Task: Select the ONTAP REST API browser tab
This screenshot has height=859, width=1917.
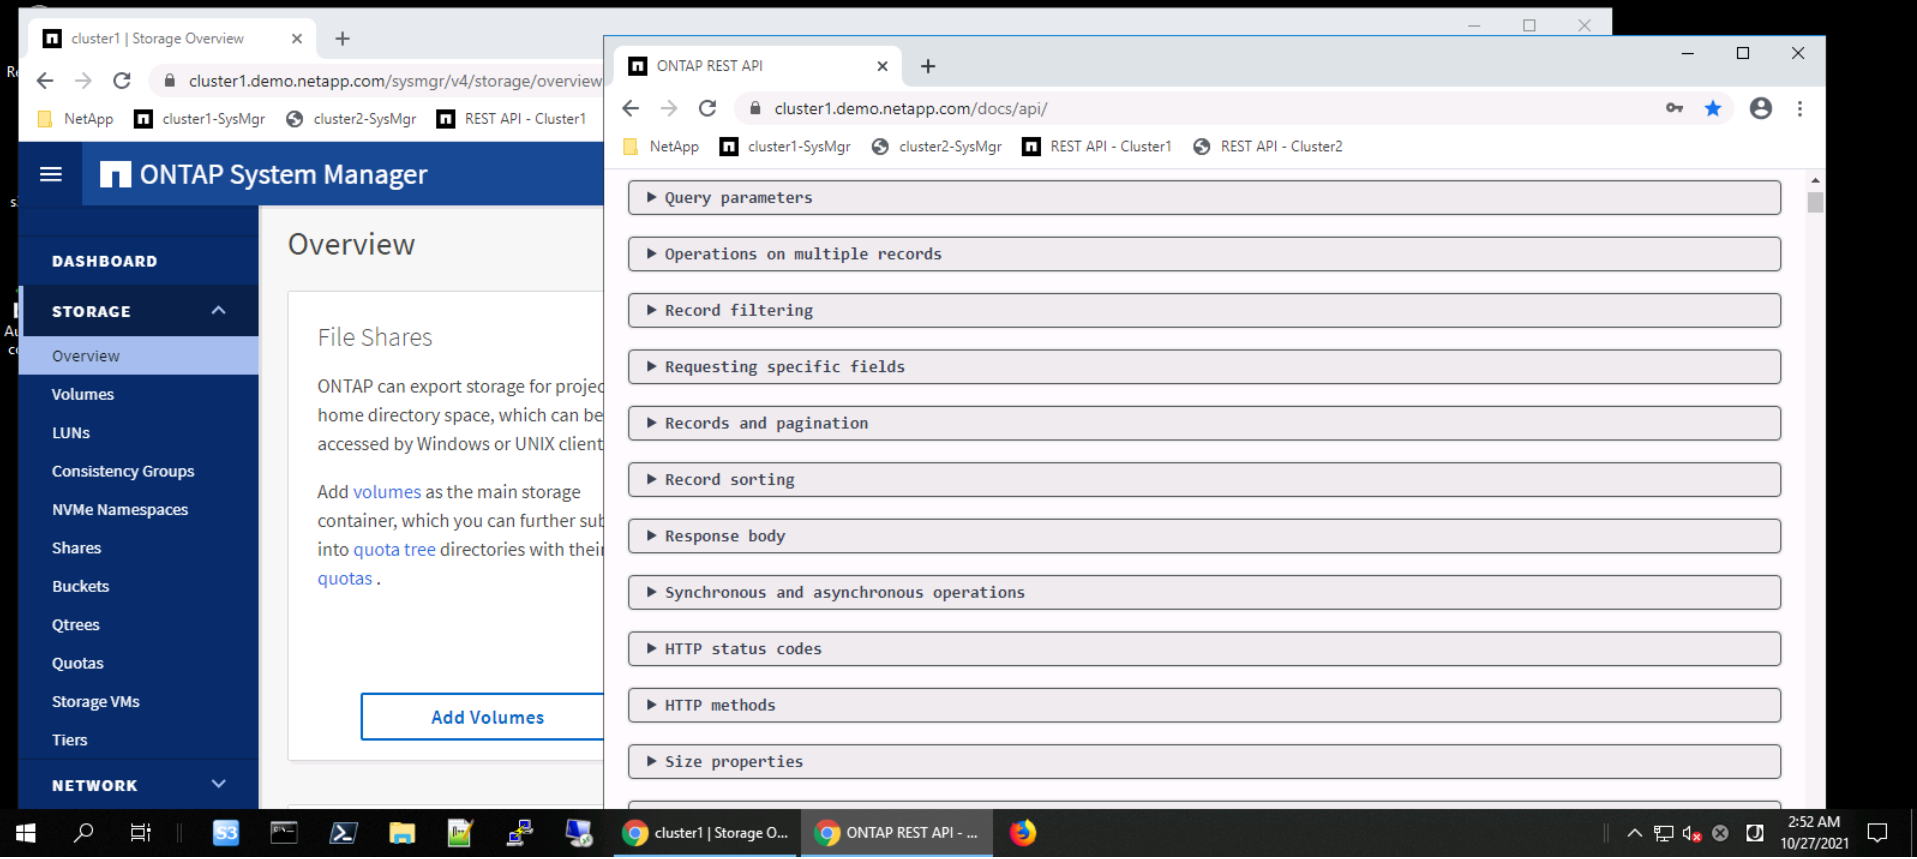Action: [x=757, y=66]
